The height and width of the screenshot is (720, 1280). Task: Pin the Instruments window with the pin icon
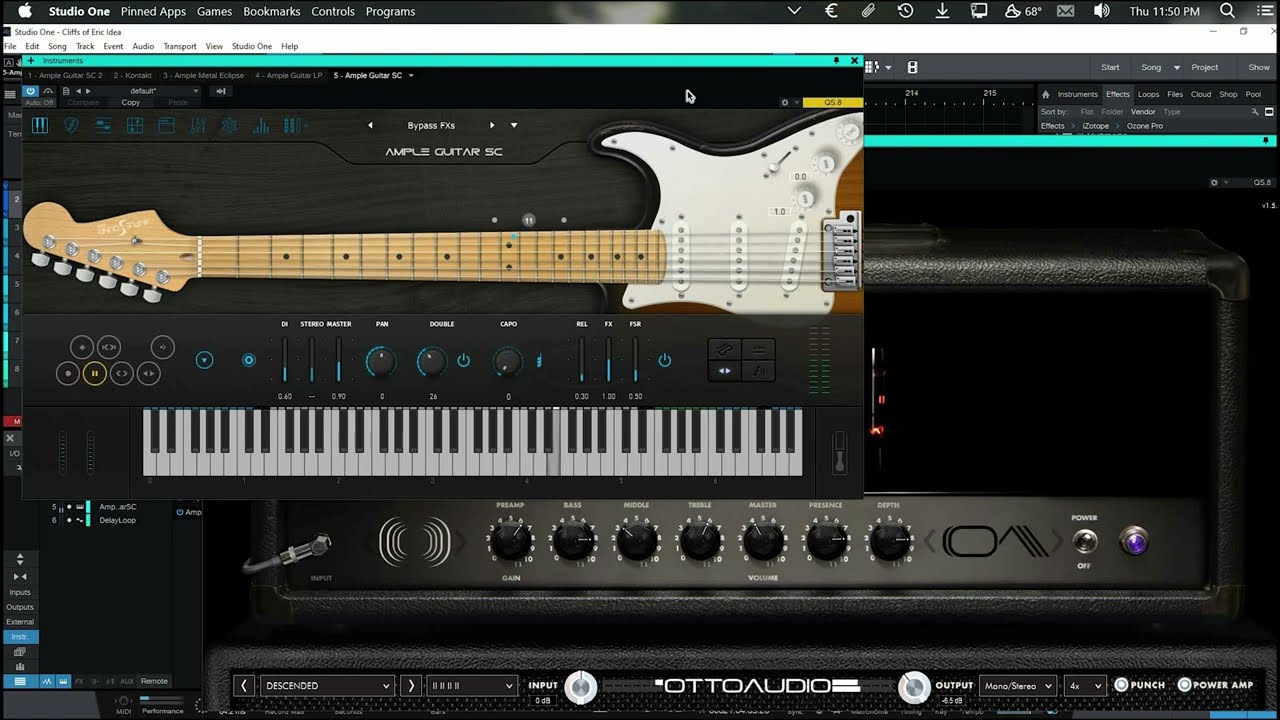[x=836, y=61]
